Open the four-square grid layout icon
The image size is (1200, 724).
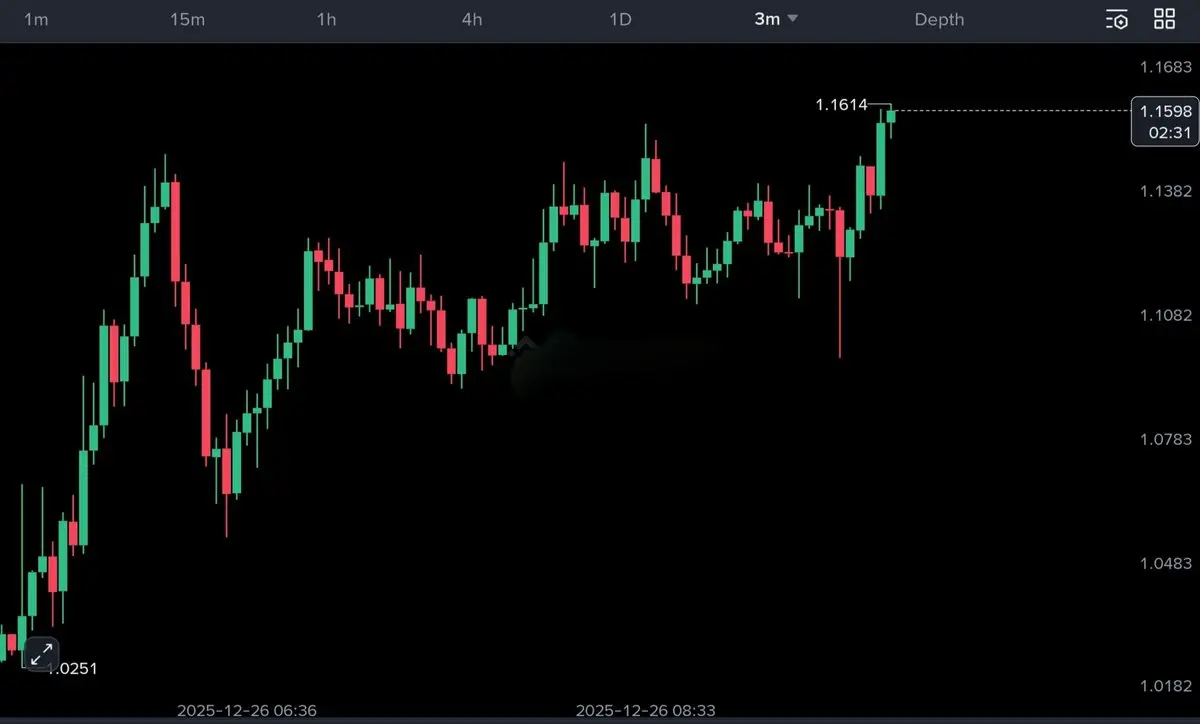click(1164, 18)
